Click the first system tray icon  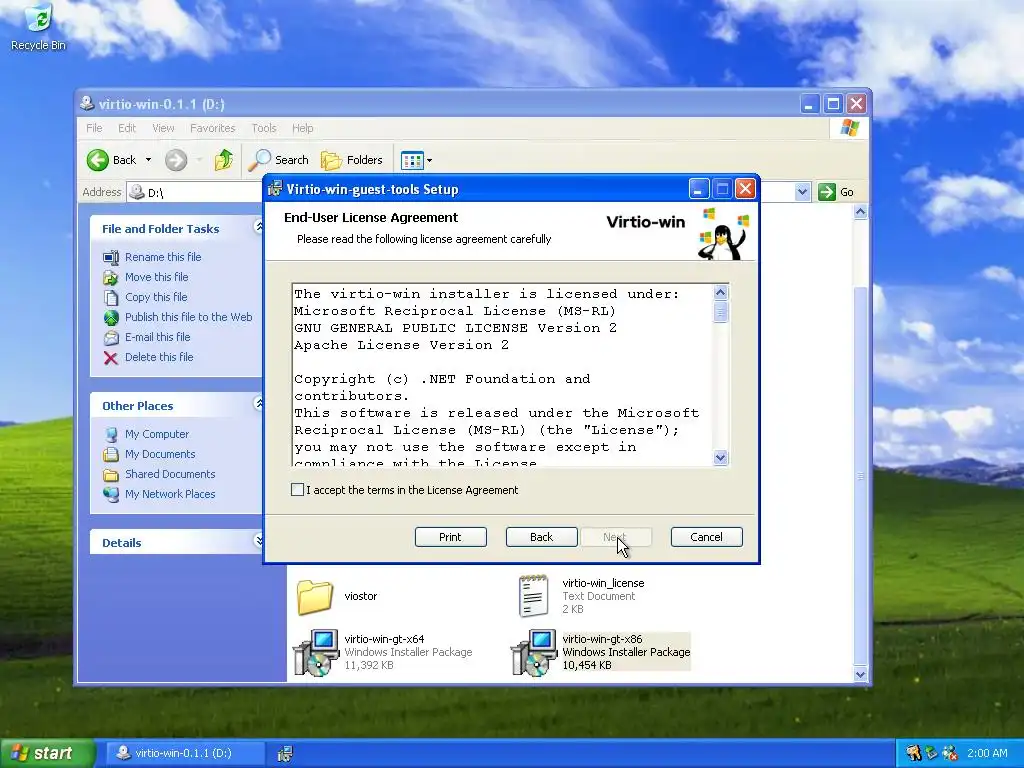click(914, 753)
